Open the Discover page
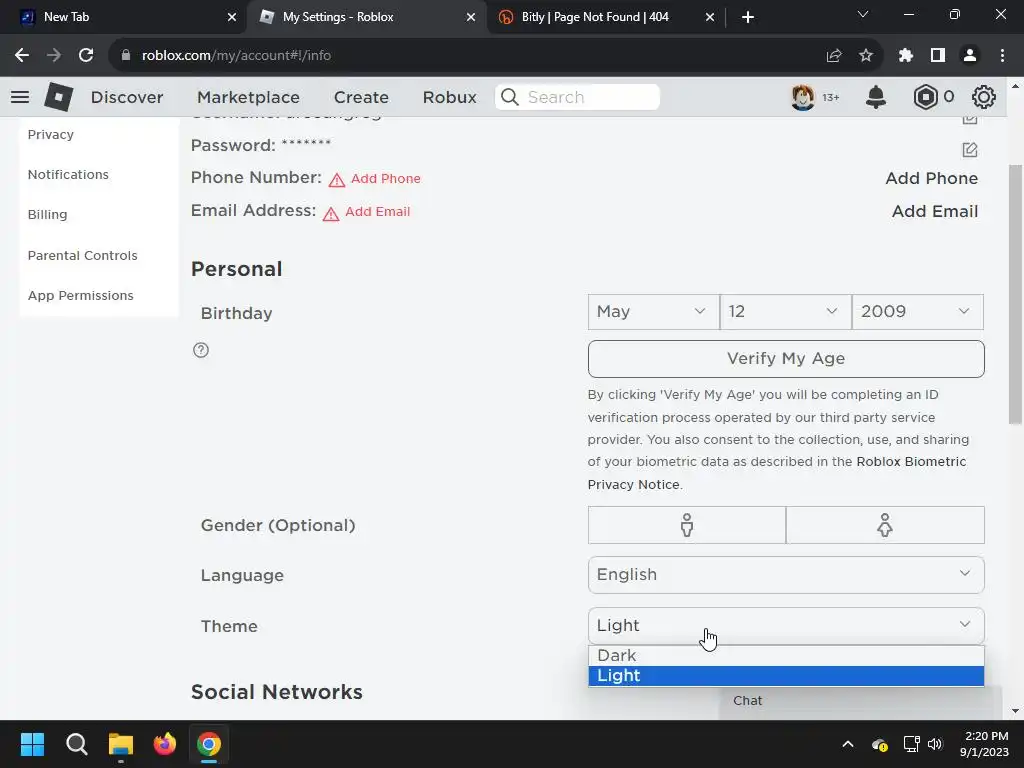This screenshot has width=1024, height=768. tap(127, 97)
